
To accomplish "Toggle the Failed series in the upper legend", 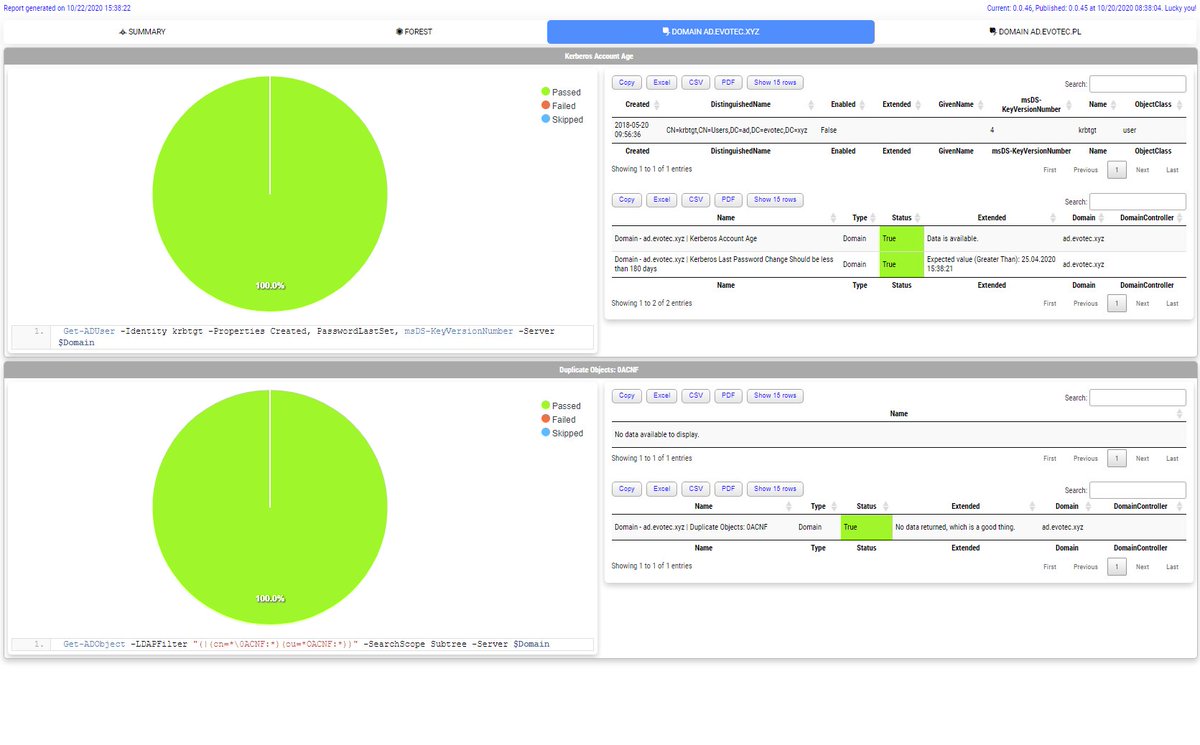I will (565, 105).
